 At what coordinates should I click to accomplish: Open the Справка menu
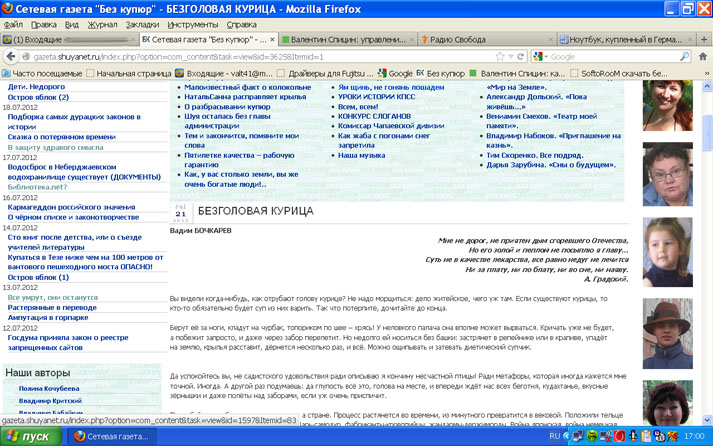241,25
